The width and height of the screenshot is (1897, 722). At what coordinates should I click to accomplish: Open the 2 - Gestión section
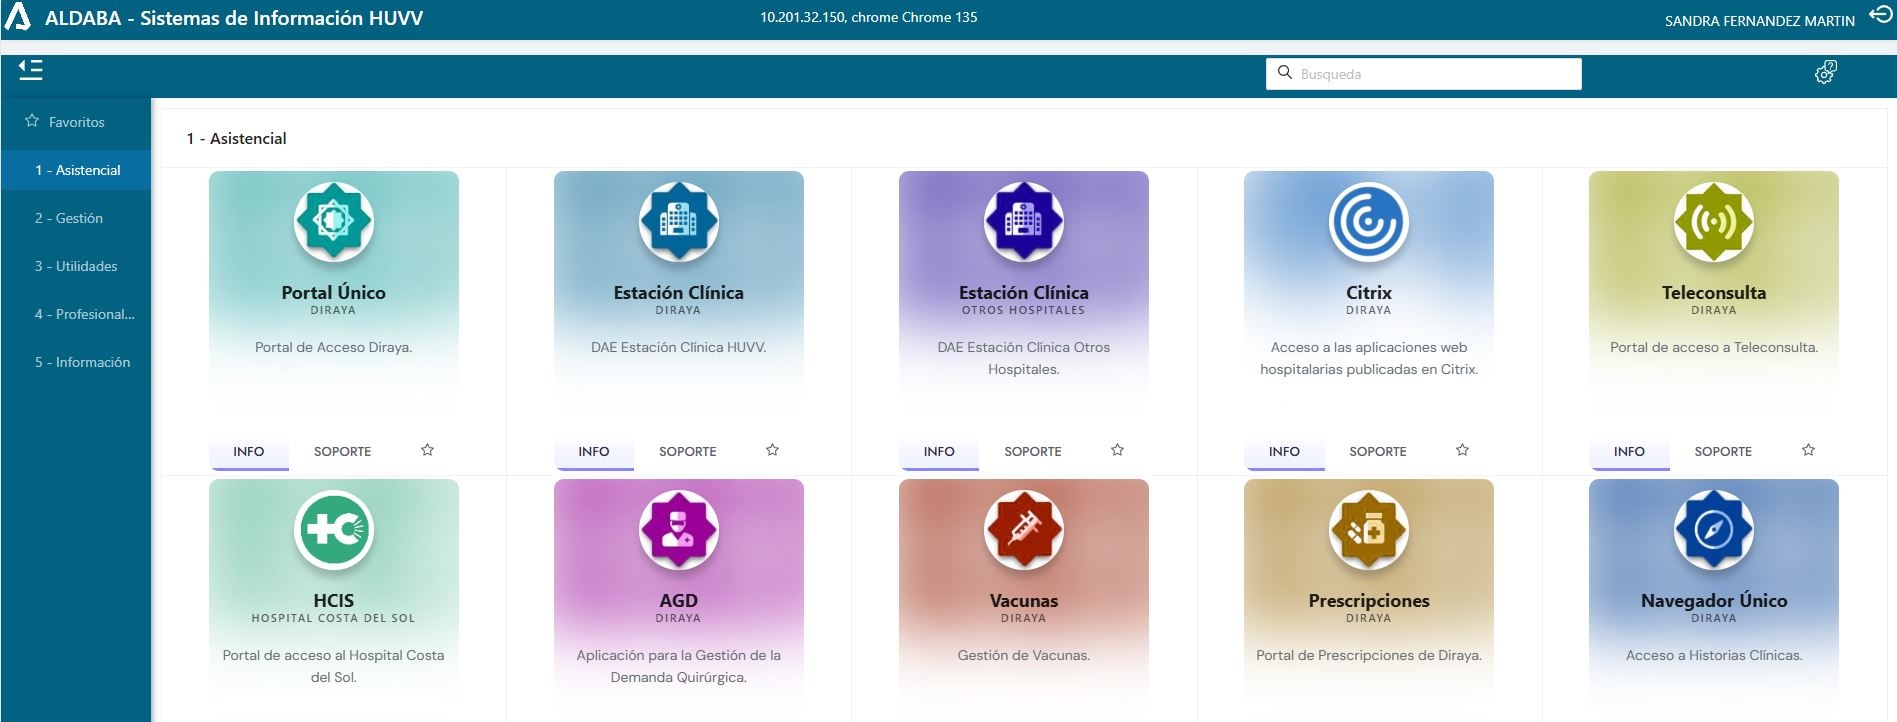(x=76, y=218)
